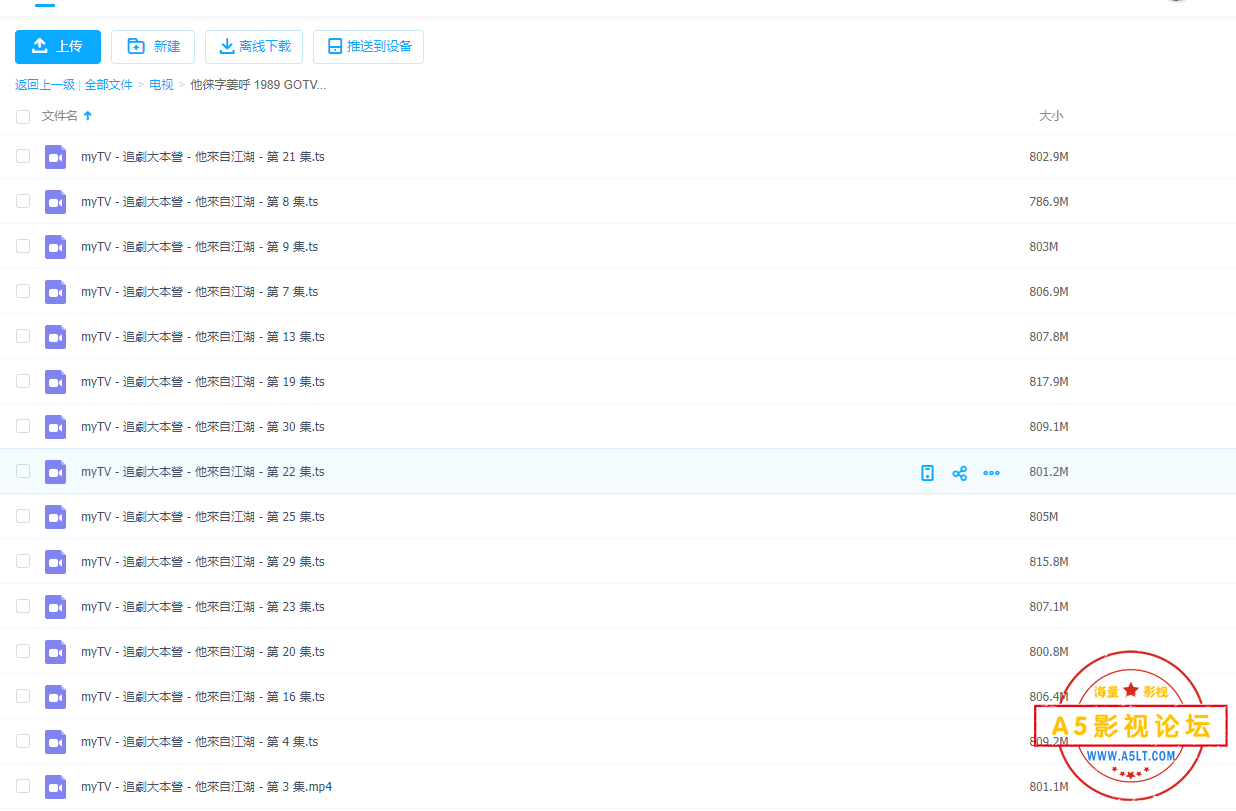1236x811 pixels.
Task: Click video icon of 第 7 集.ts
Action: point(56,292)
